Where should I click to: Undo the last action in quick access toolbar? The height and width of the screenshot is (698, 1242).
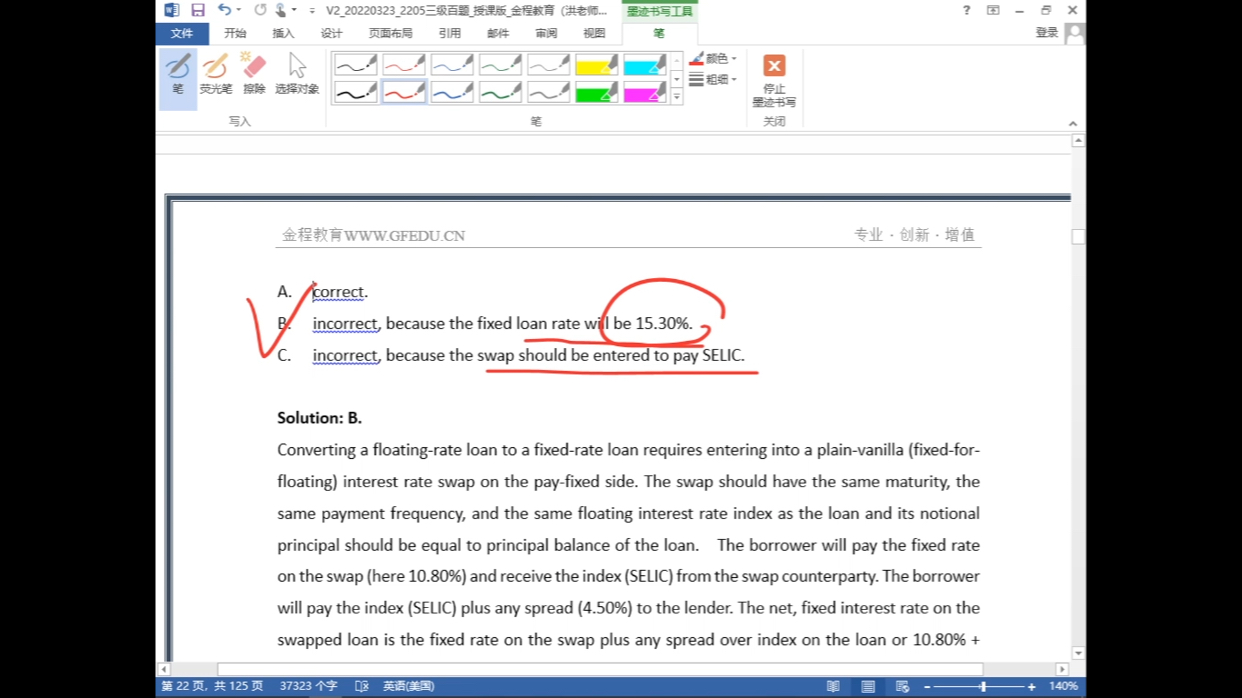[x=225, y=10]
